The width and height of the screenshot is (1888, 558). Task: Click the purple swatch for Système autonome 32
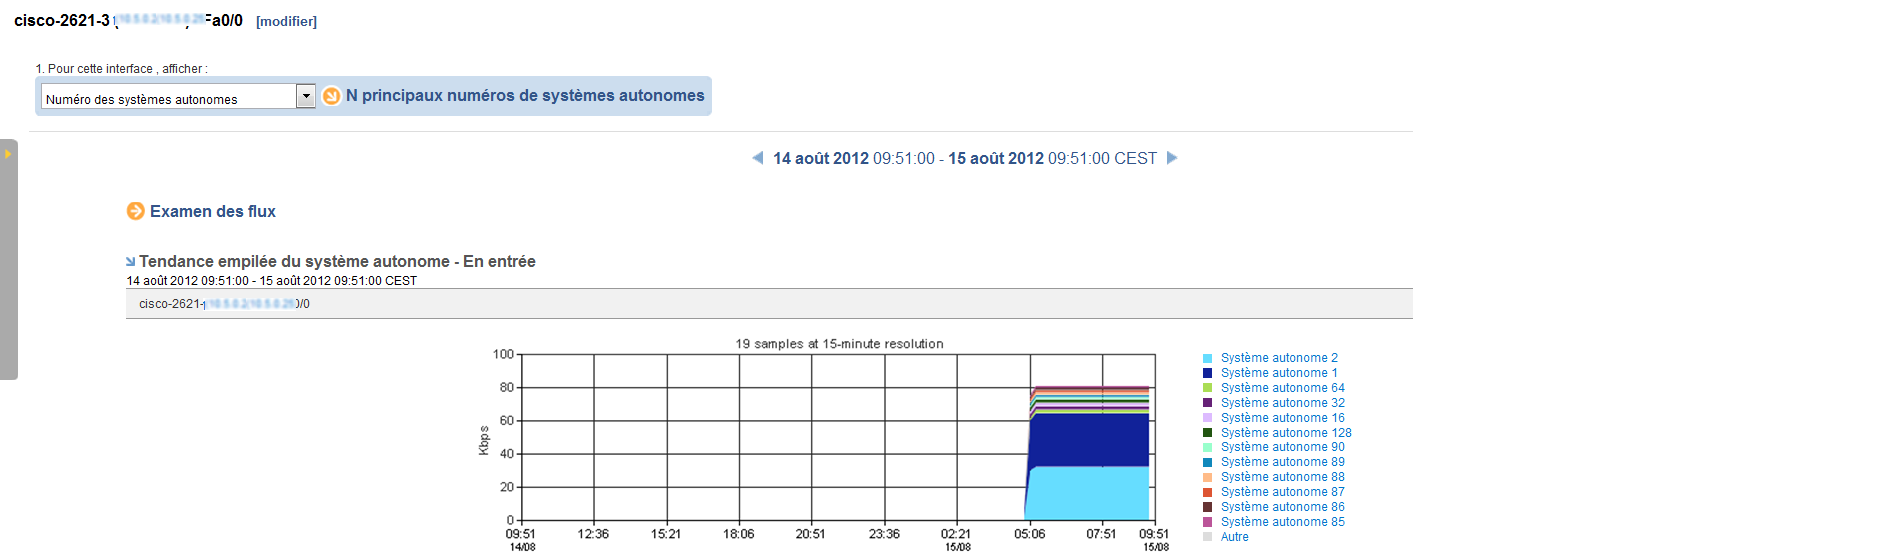point(1208,403)
